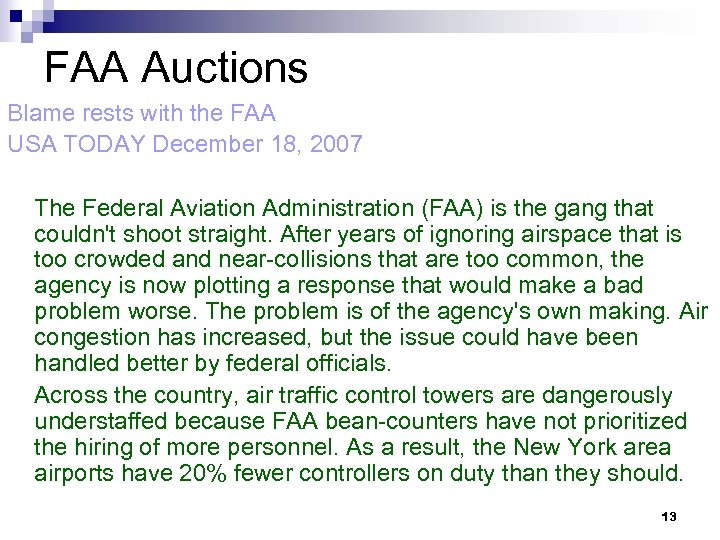
Task: Click slide number 13 in the corner
Action: [x=669, y=517]
